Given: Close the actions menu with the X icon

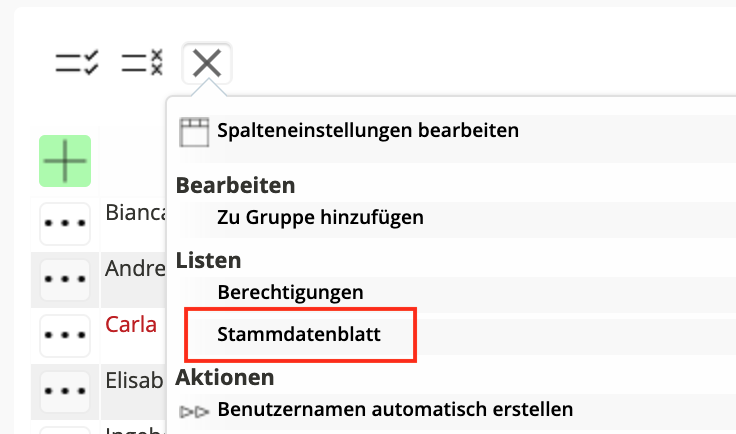Looking at the screenshot, I should [x=207, y=64].
